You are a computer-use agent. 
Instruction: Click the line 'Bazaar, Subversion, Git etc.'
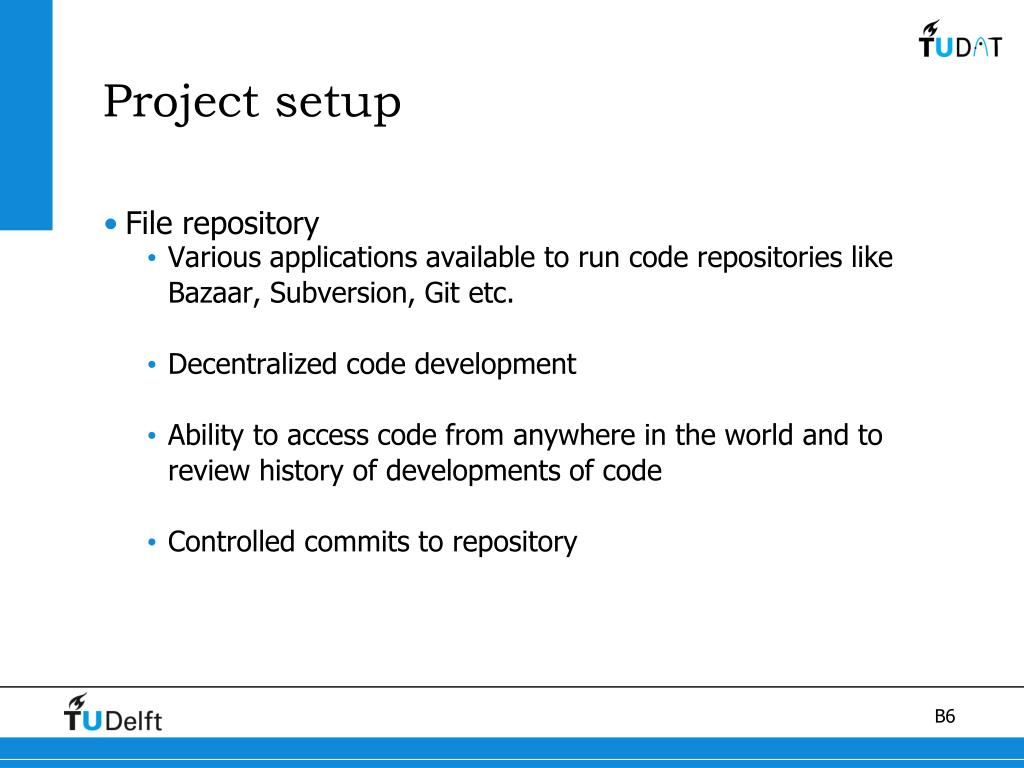[x=340, y=293]
